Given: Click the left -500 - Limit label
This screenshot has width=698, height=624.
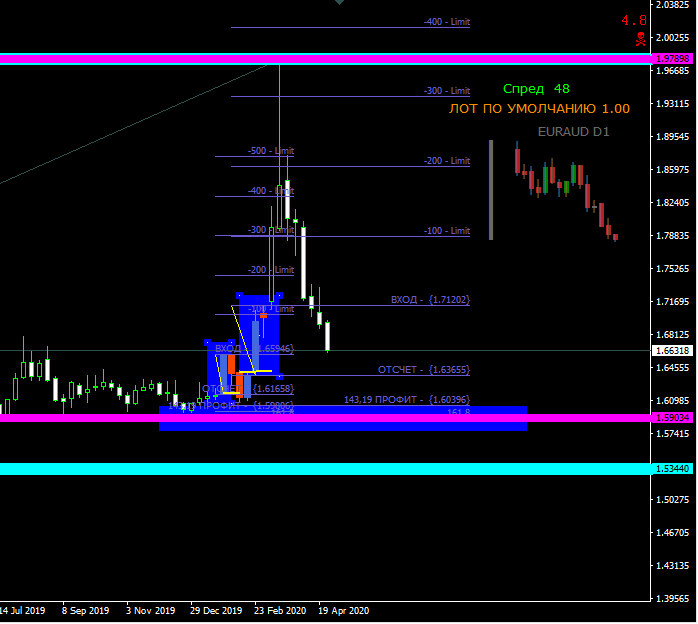Looking at the screenshot, I should pyautogui.click(x=271, y=151).
